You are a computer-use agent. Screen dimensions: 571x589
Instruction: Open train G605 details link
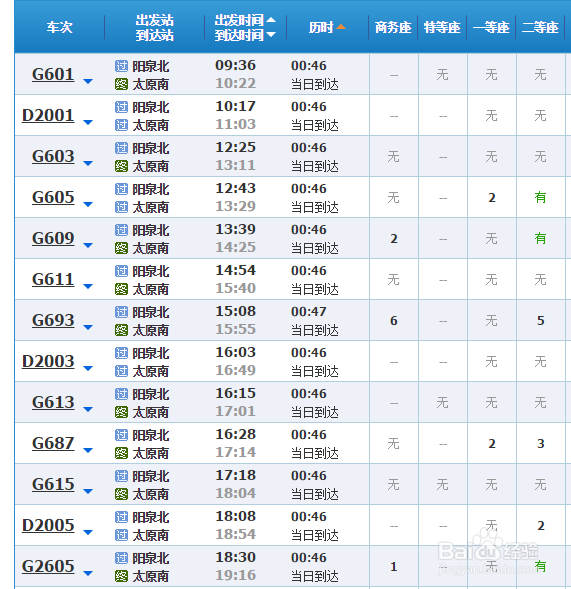(x=53, y=197)
